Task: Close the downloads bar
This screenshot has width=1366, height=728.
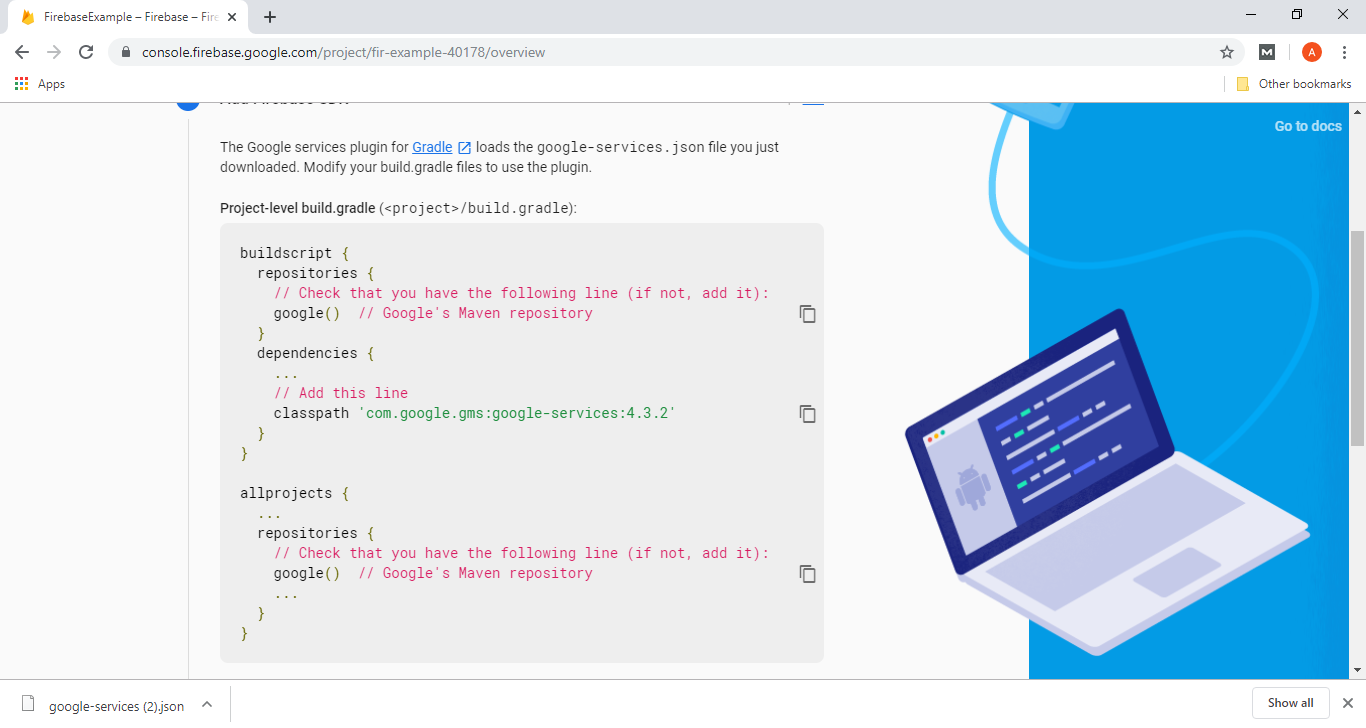Action: (x=1347, y=703)
